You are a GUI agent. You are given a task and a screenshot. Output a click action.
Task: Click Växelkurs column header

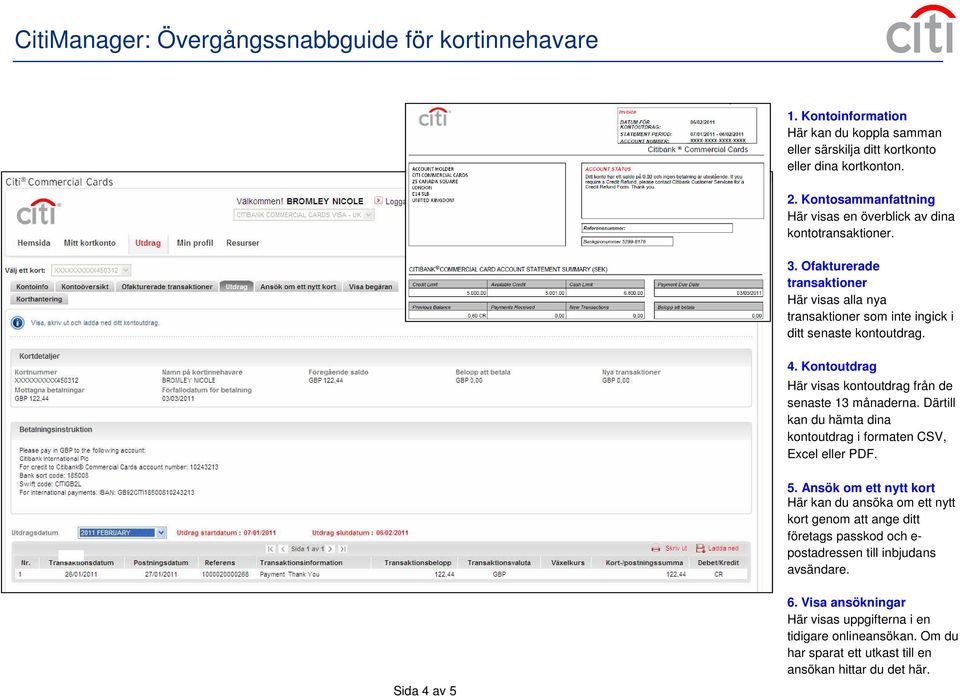tap(568, 563)
